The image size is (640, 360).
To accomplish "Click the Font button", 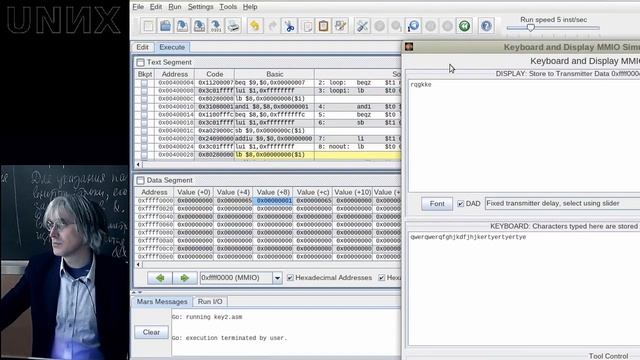I will pos(437,203).
